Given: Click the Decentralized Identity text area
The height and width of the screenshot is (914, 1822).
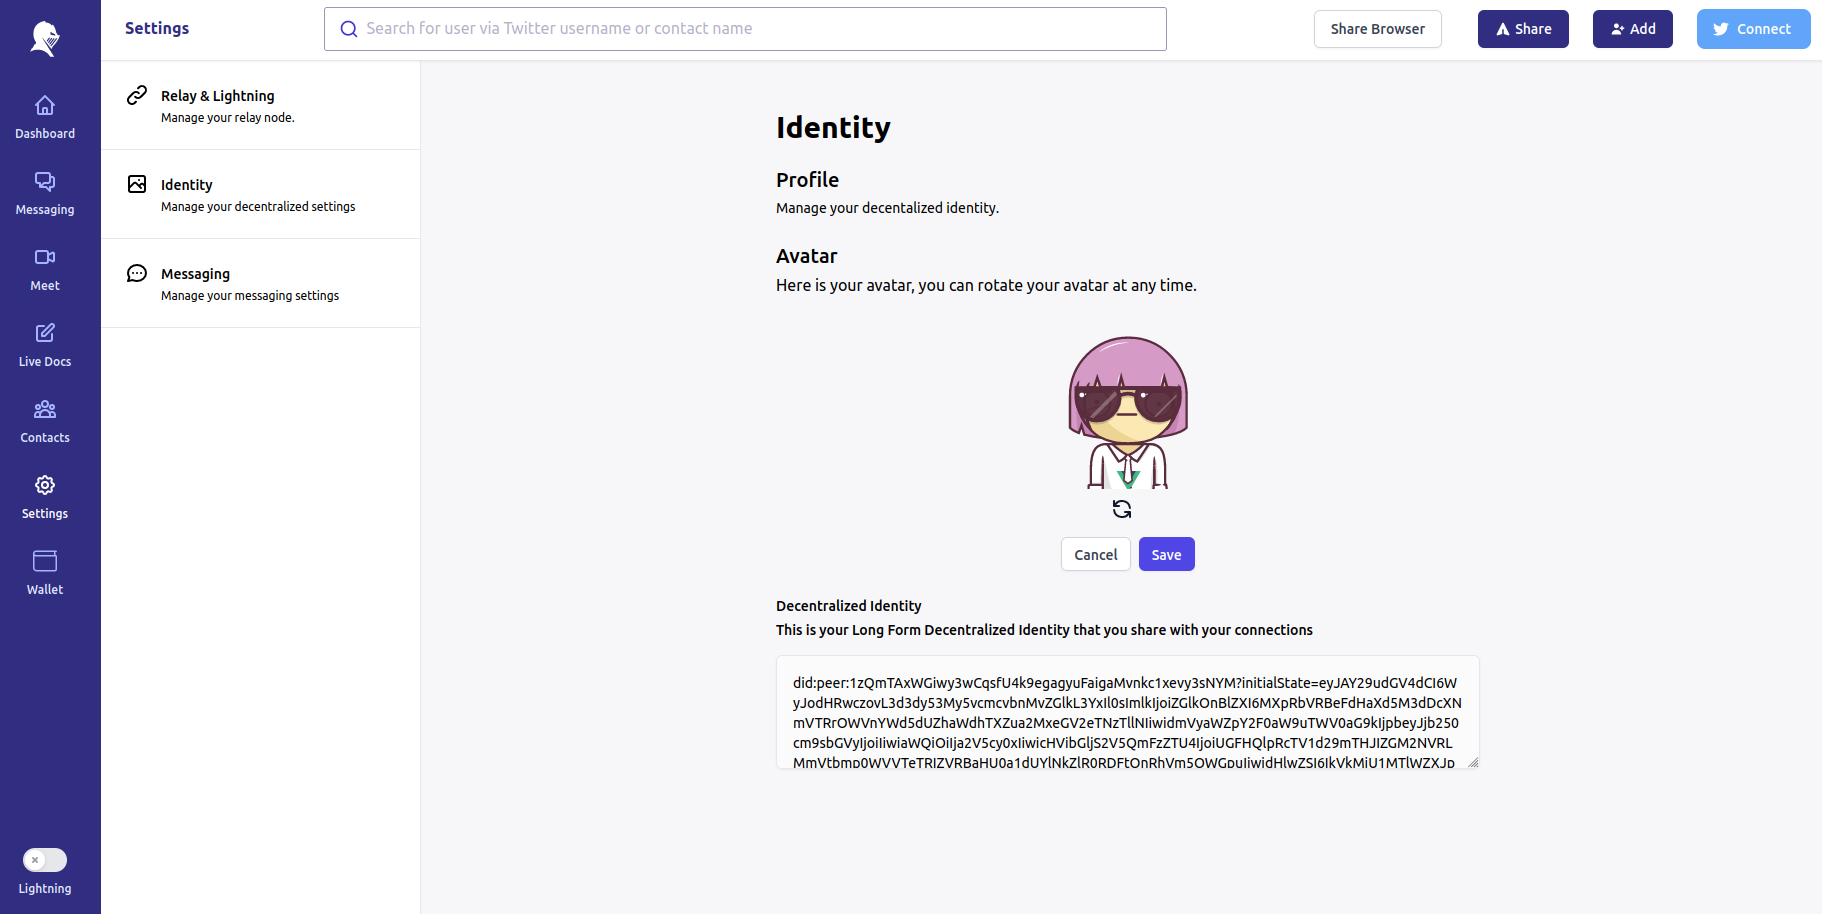Looking at the screenshot, I should (1127, 712).
